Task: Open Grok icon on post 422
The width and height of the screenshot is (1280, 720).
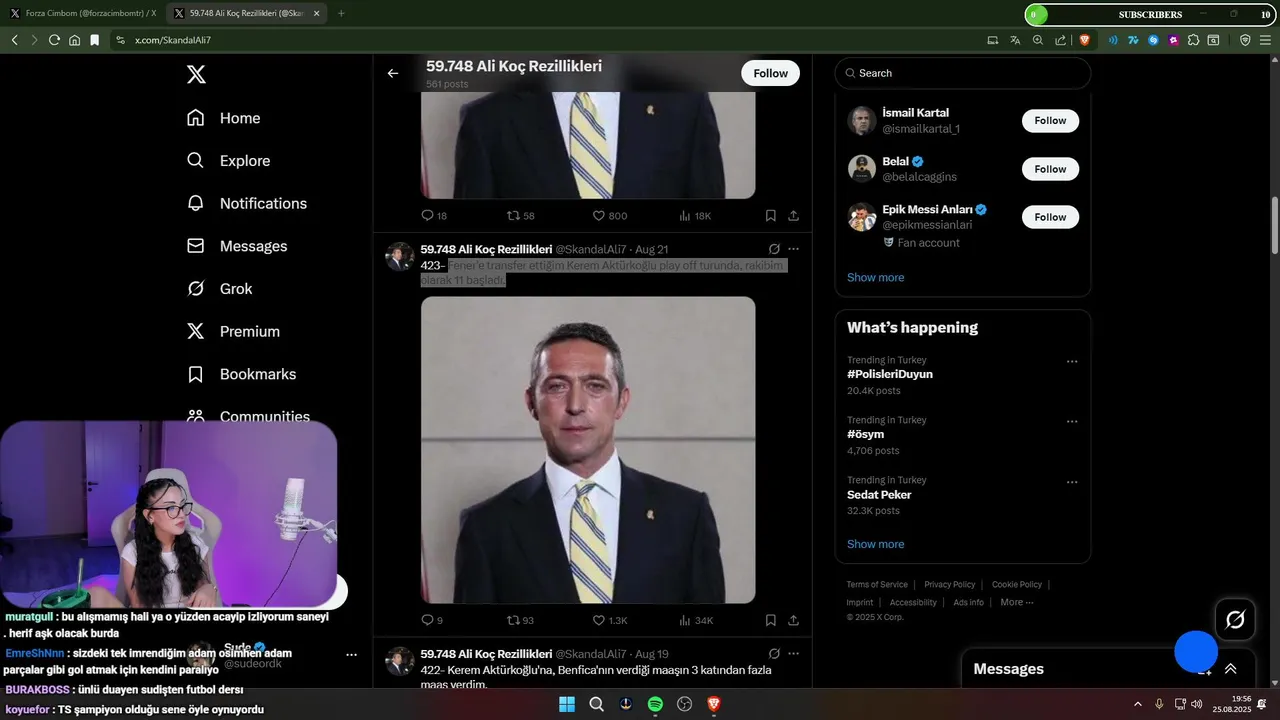Action: [774, 654]
